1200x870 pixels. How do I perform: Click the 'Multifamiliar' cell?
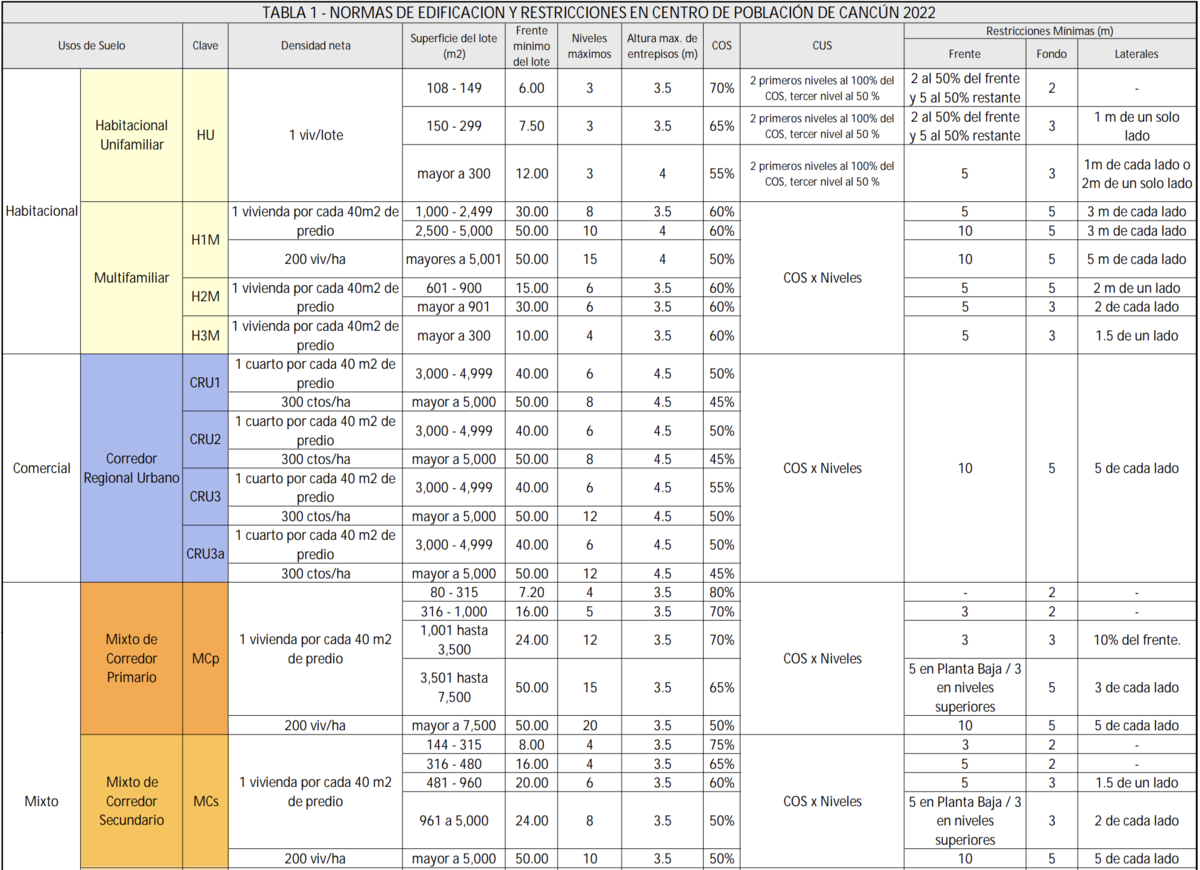pyautogui.click(x=132, y=277)
